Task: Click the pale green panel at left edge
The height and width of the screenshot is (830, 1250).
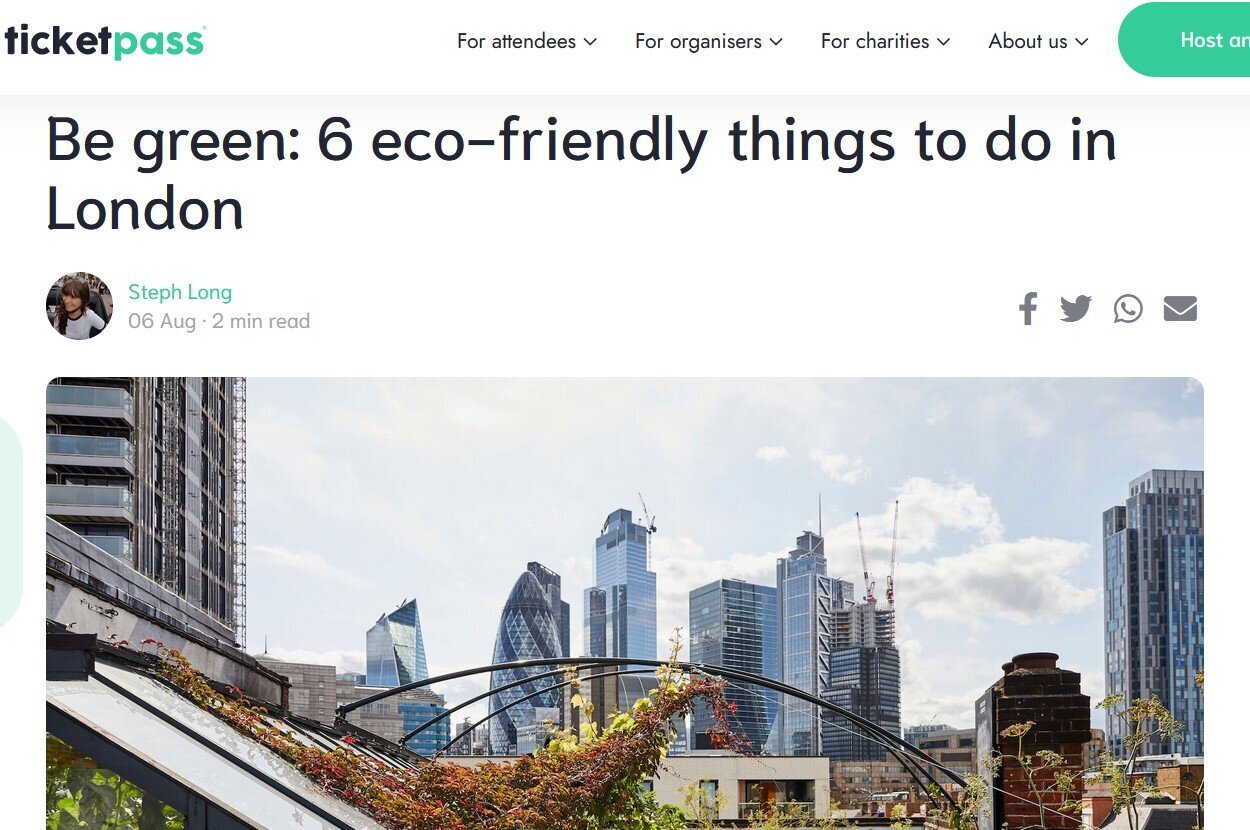Action: [10, 524]
